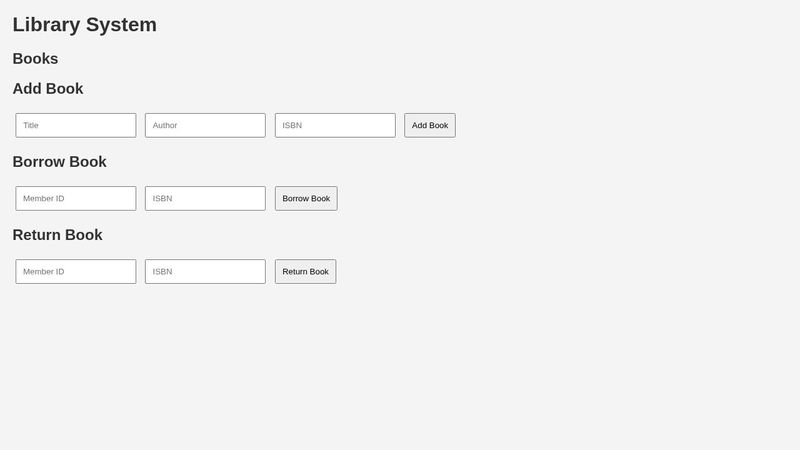Focus ISBN field in Borrow Book section
800x450 pixels.
[x=205, y=198]
